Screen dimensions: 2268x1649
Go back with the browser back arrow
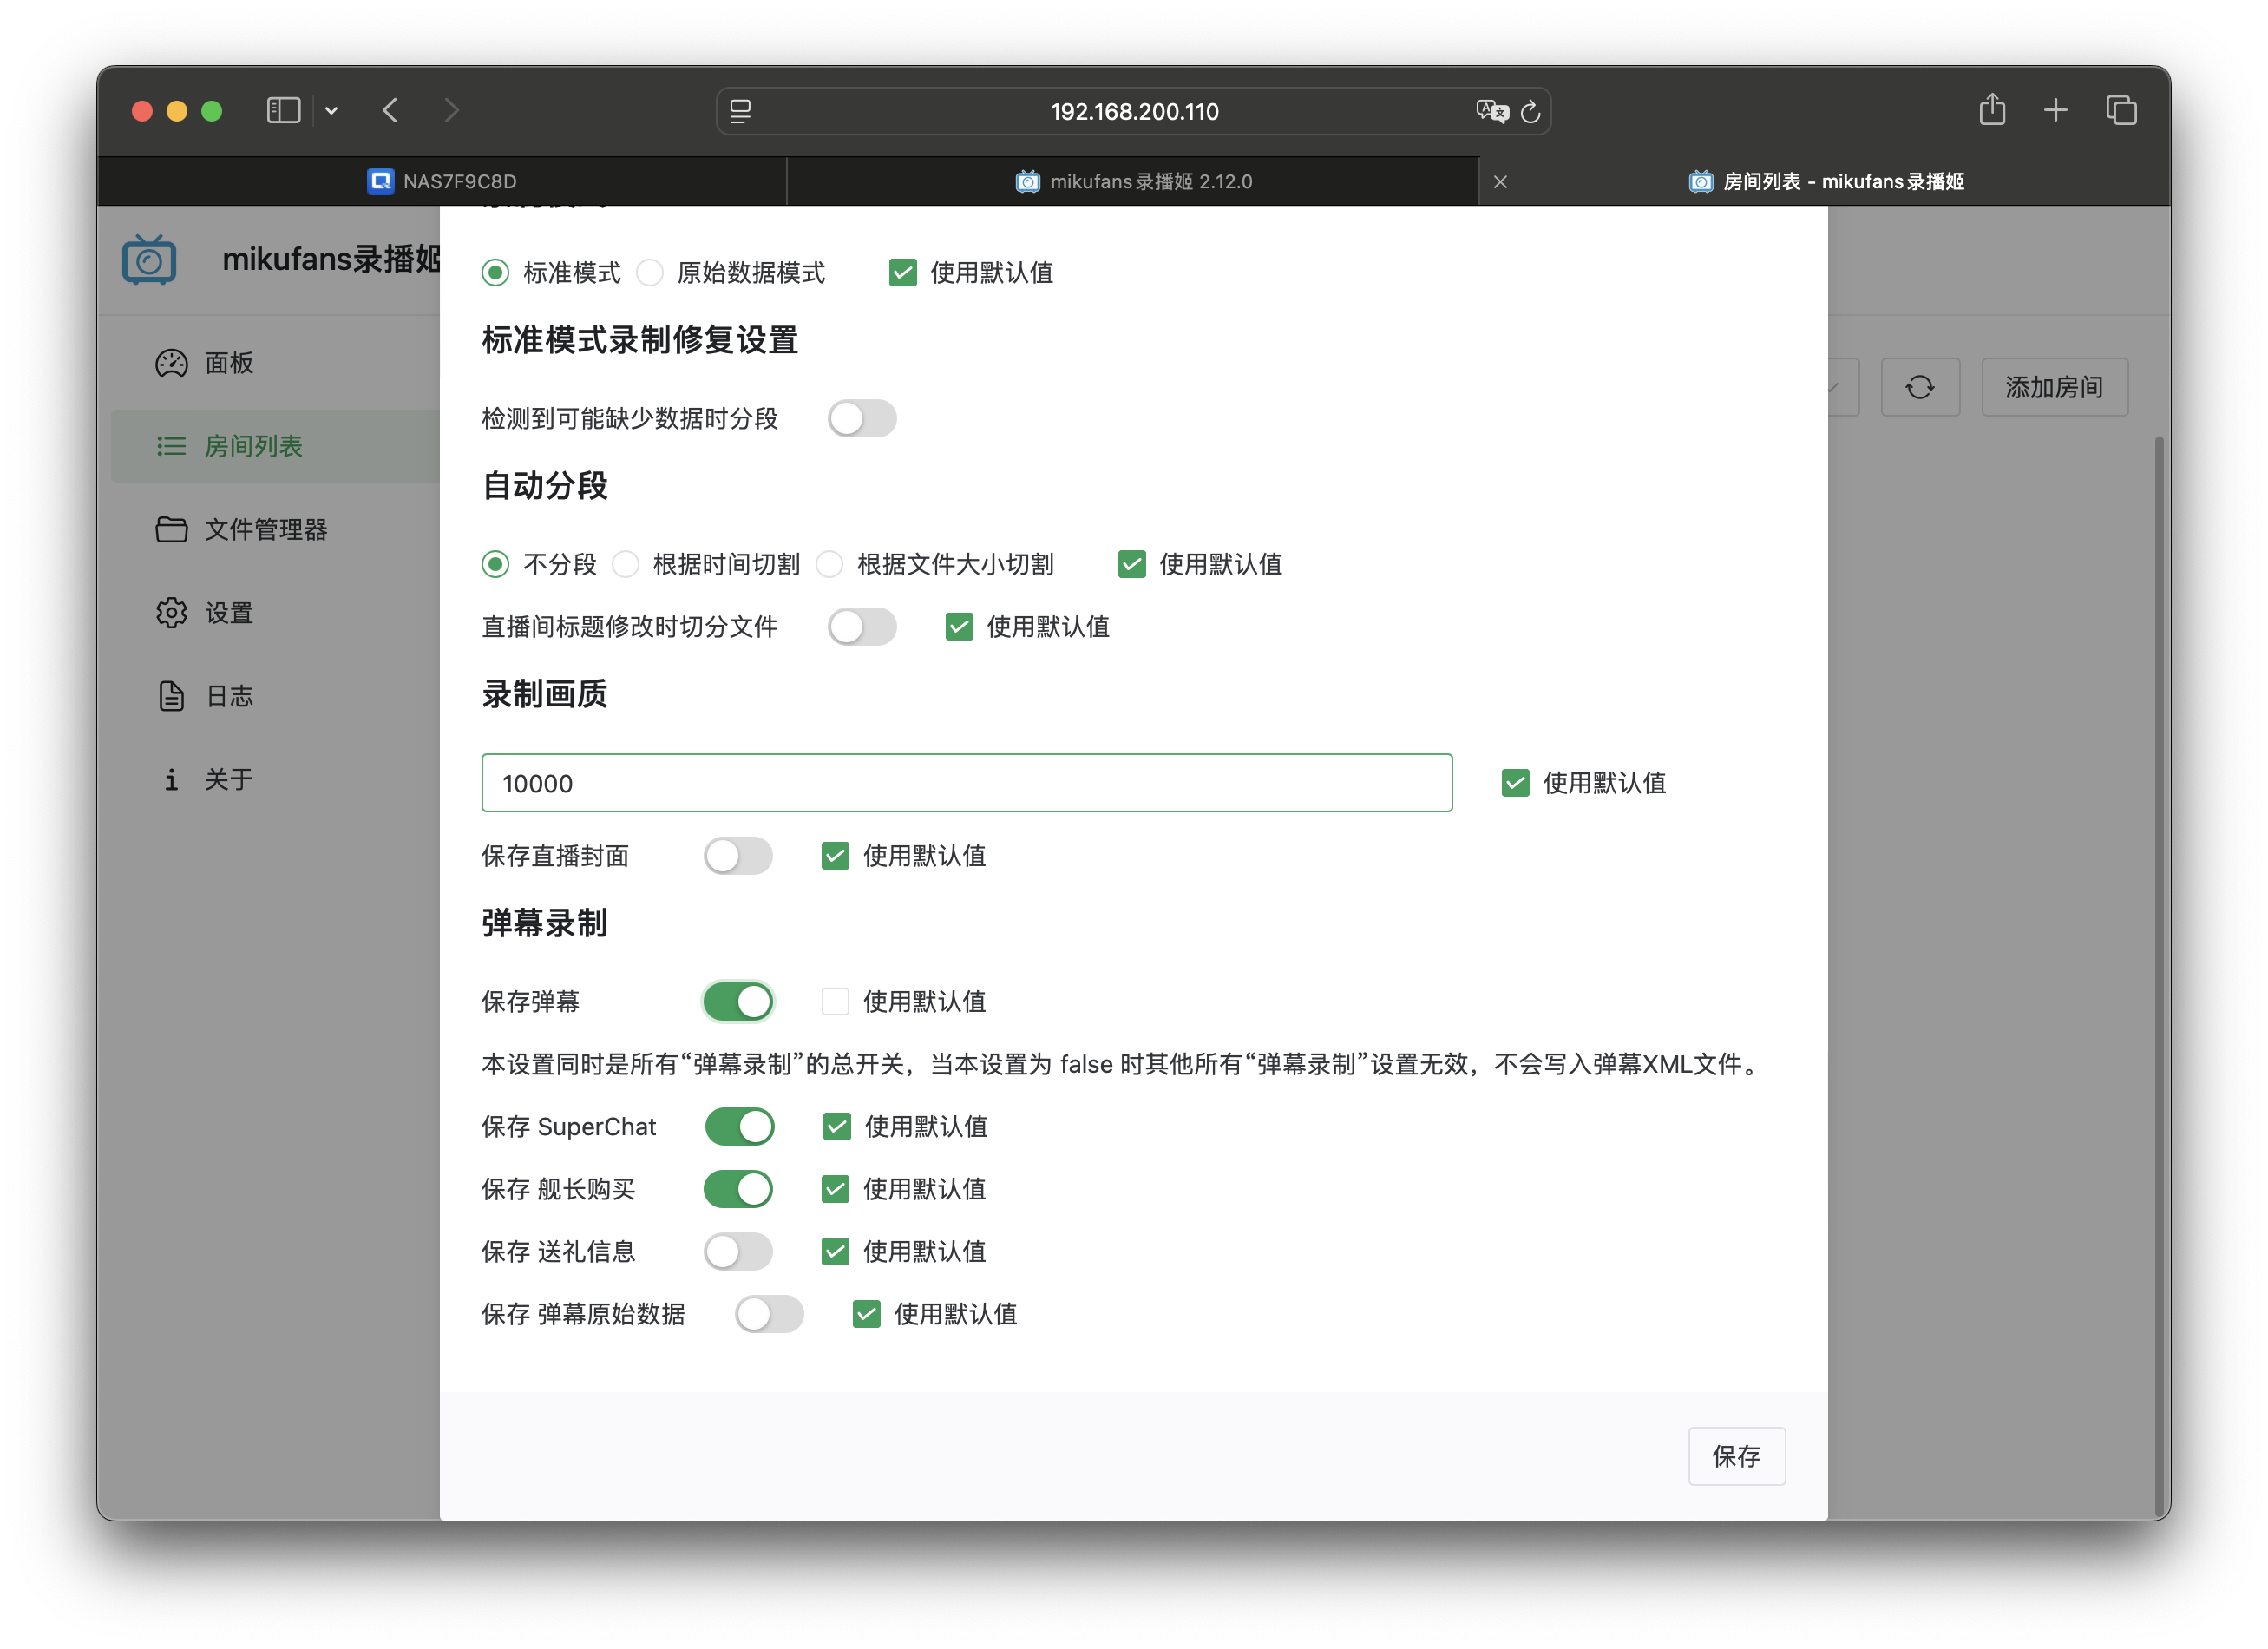(391, 110)
